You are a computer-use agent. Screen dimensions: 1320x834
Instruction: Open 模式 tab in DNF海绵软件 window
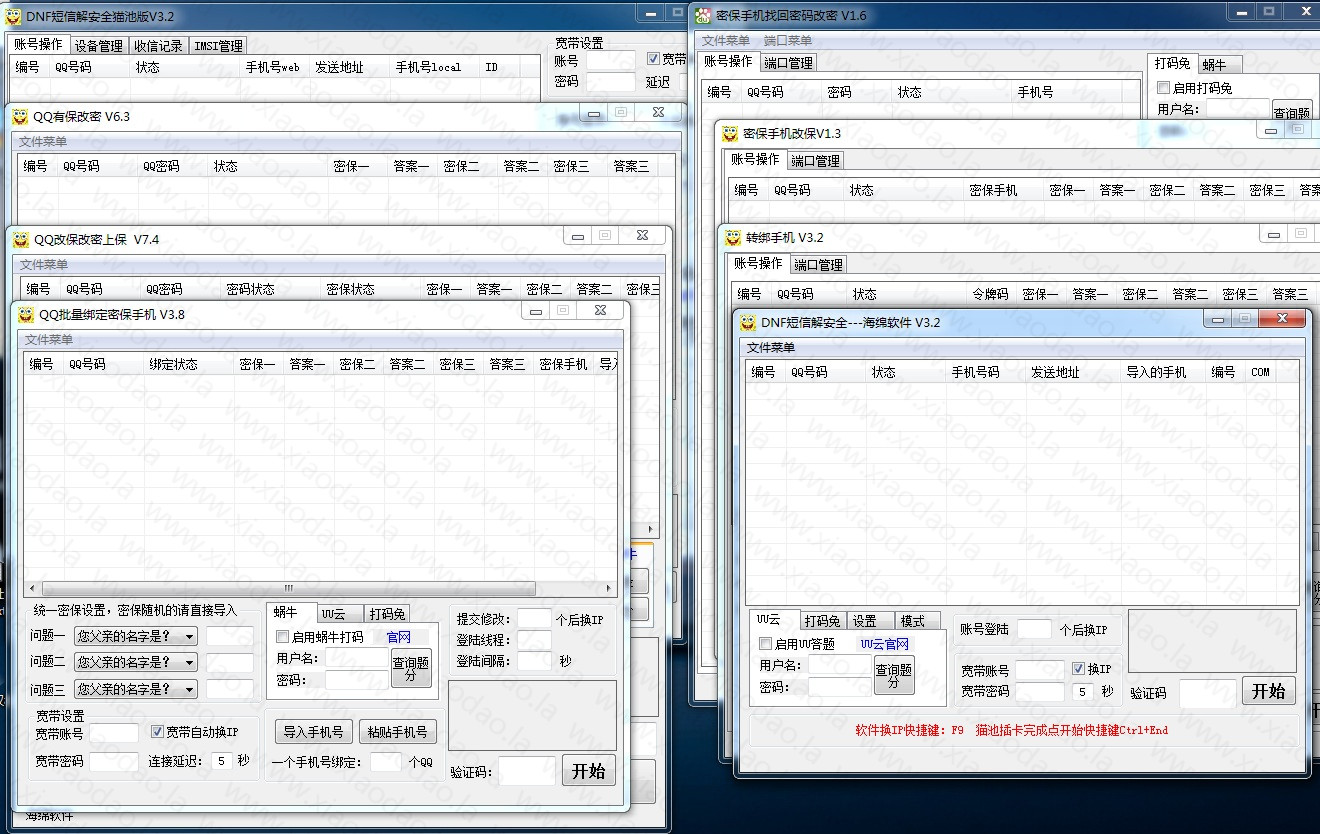tap(916, 621)
